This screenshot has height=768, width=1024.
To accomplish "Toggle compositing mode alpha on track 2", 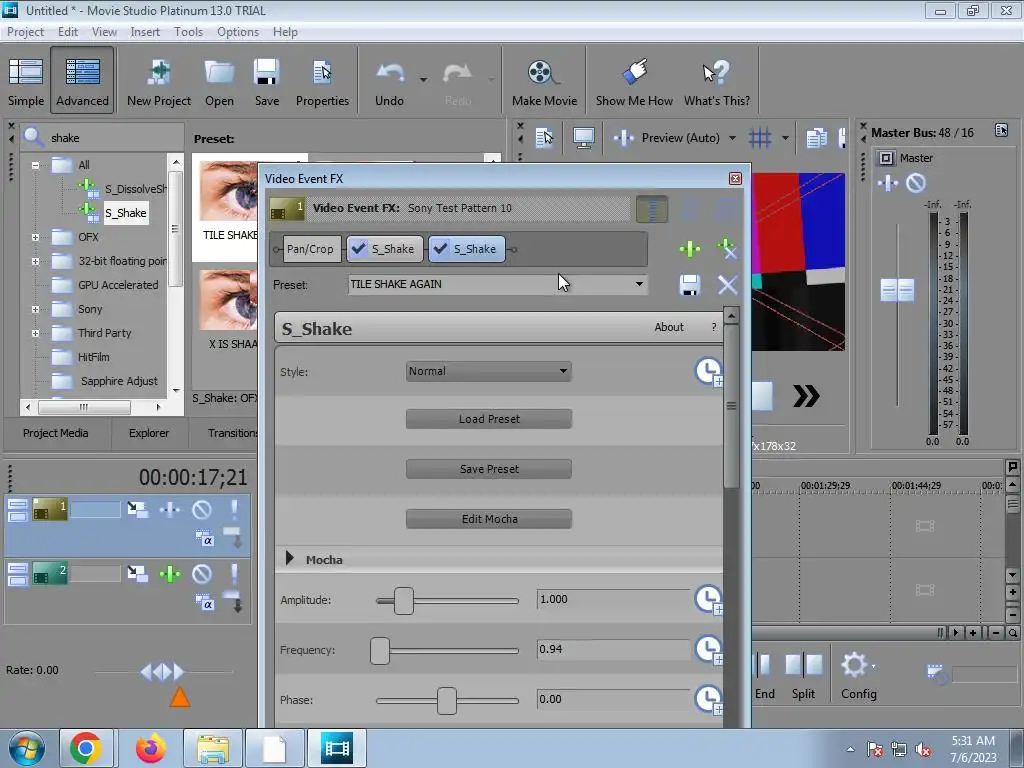I will click(204, 603).
